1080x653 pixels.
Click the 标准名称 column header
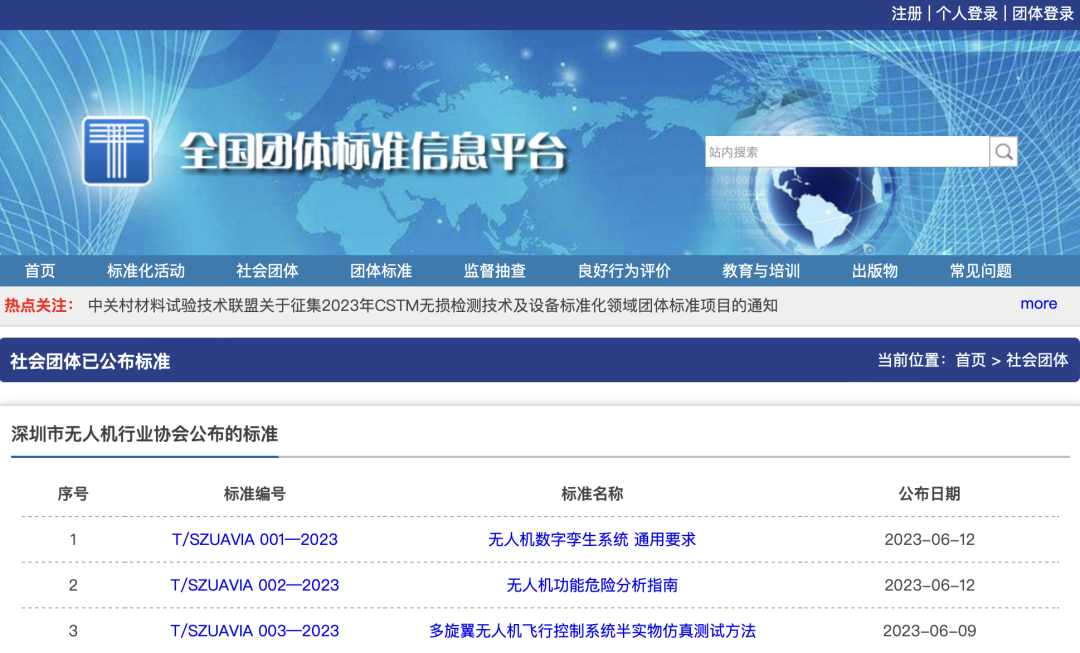[x=592, y=493]
